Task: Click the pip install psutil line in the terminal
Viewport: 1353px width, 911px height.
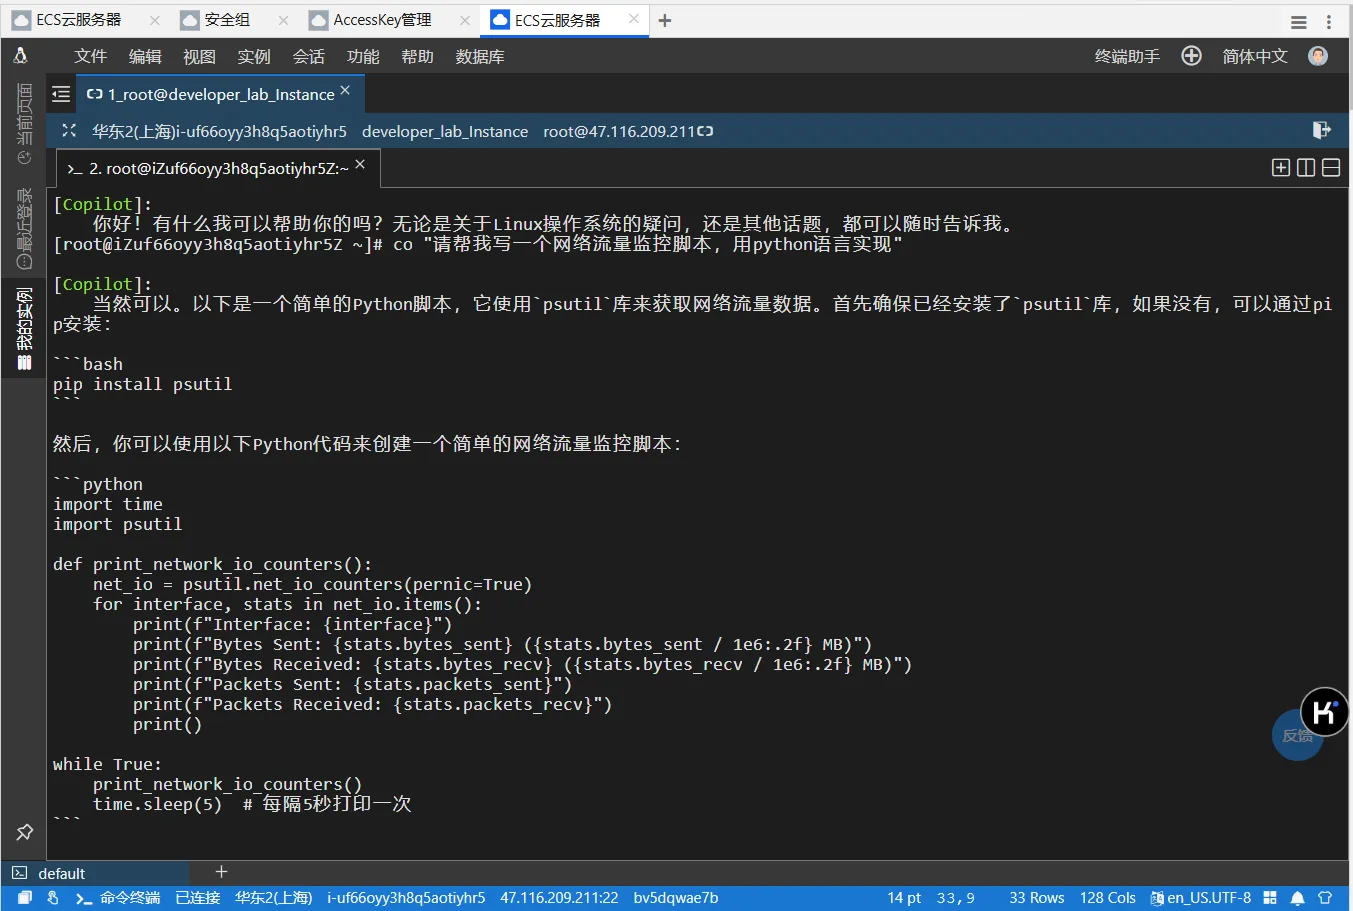Action: [142, 384]
